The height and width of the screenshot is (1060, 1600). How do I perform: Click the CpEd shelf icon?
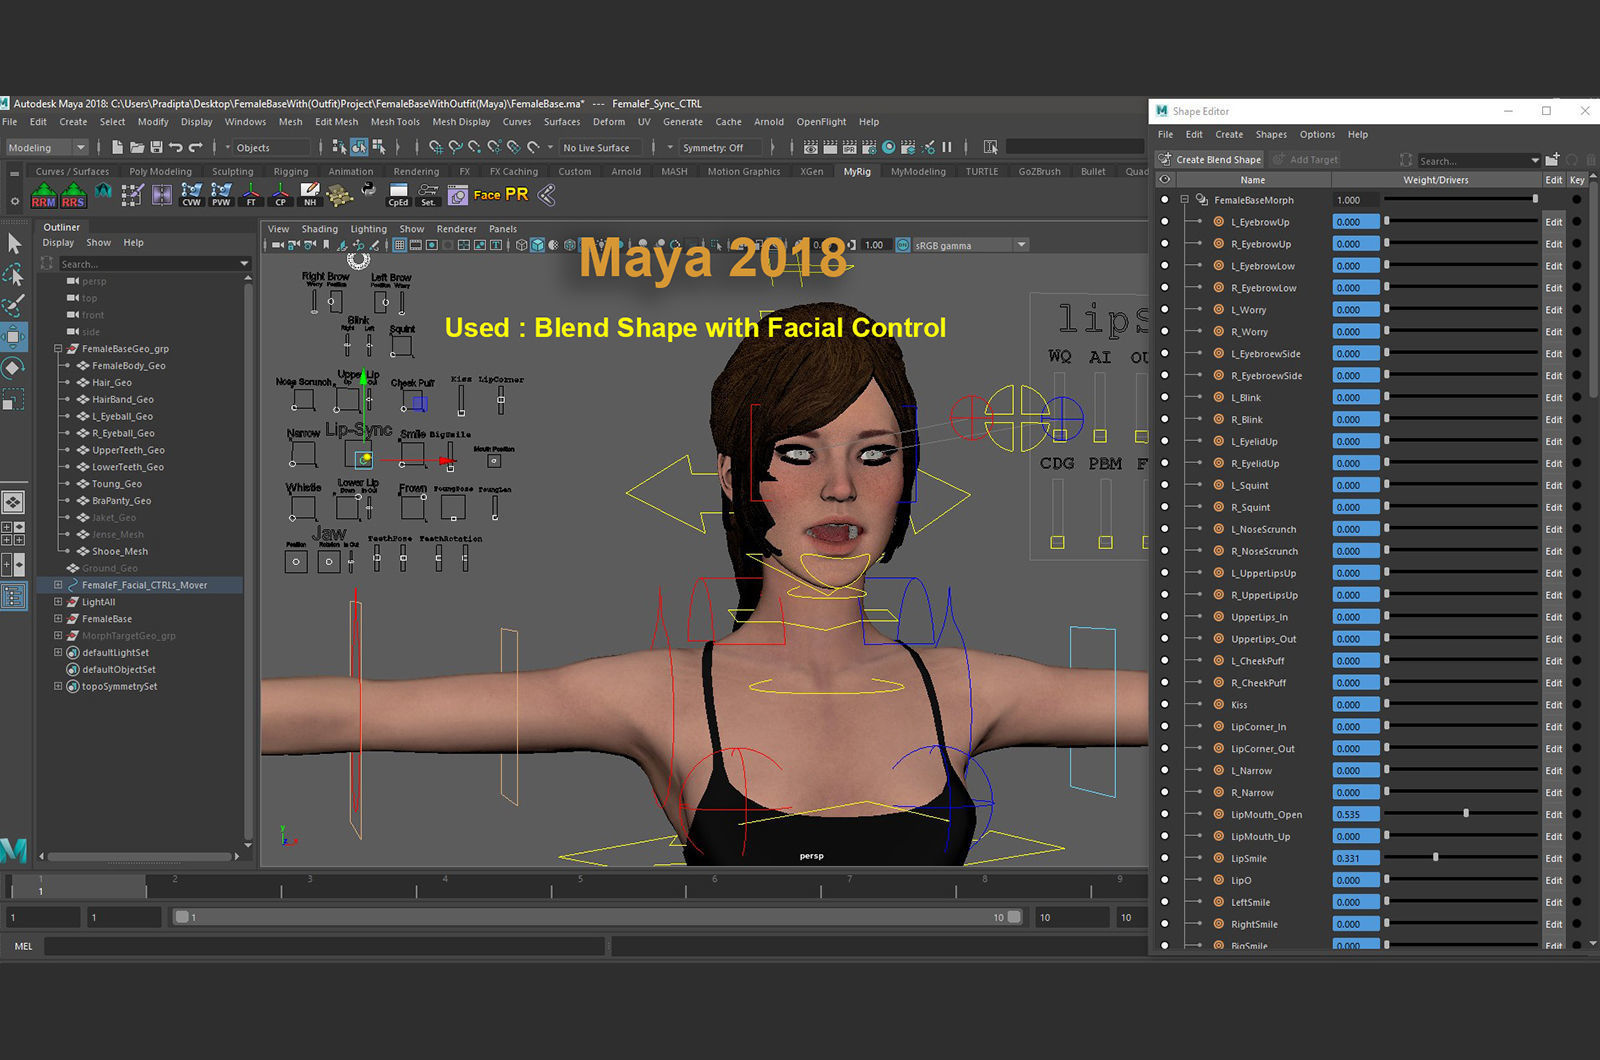click(x=398, y=194)
